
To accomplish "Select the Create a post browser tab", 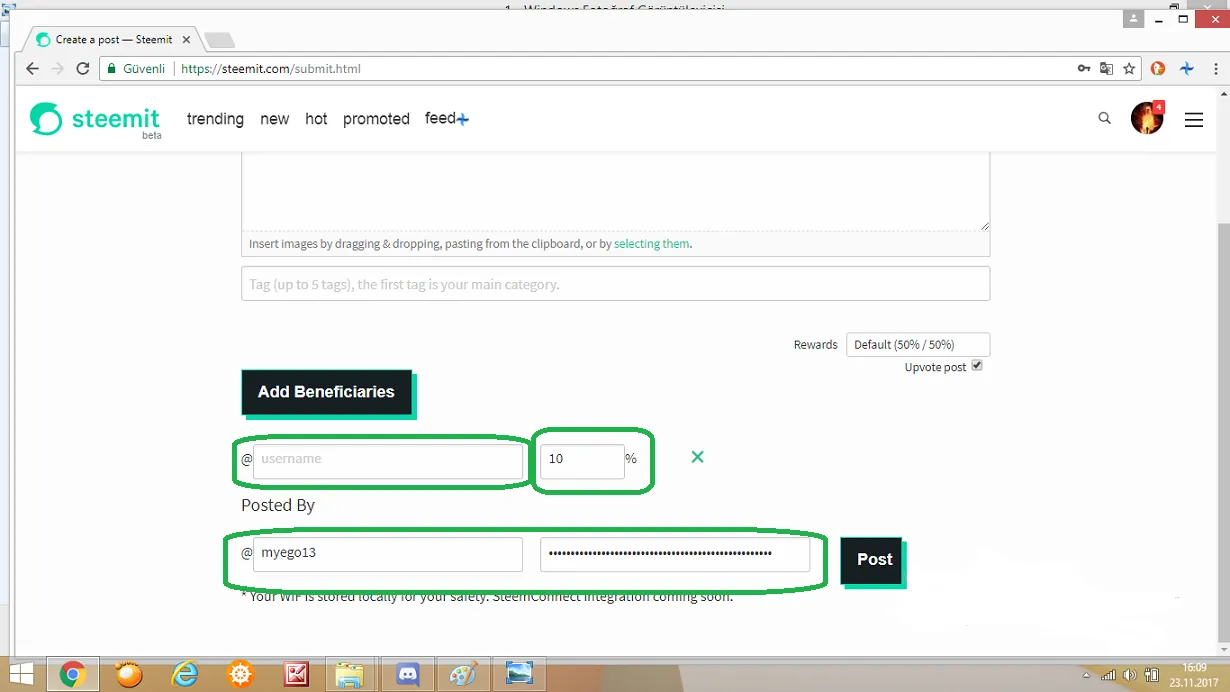I will tap(112, 40).
